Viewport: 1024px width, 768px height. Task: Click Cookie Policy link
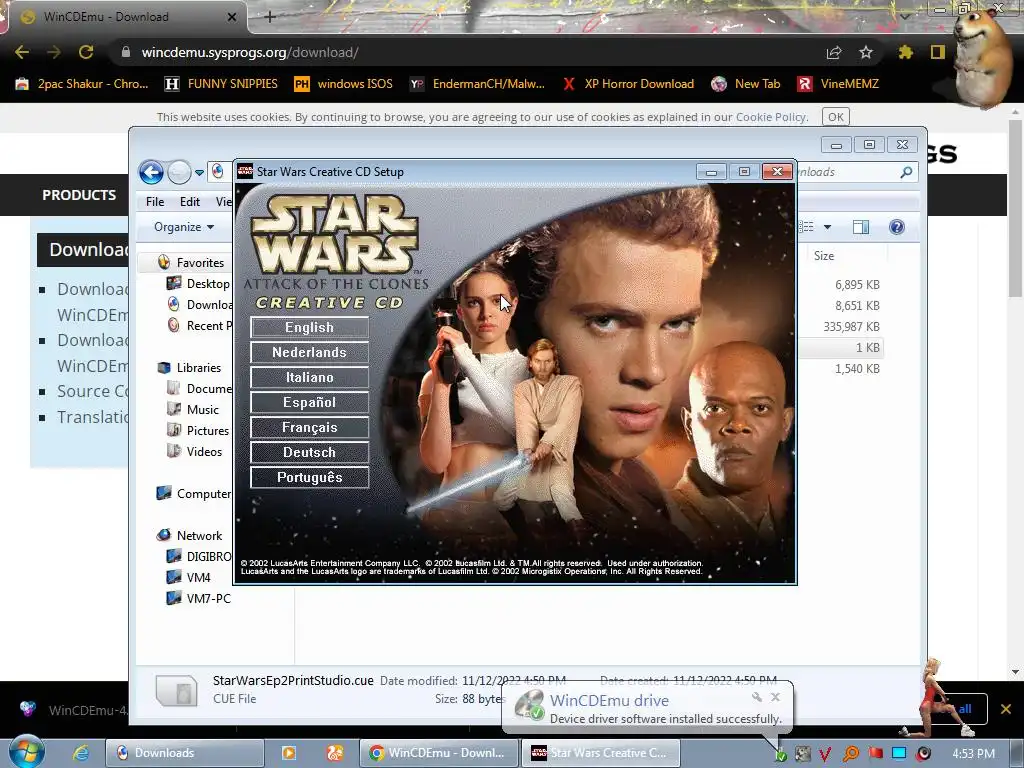point(771,117)
